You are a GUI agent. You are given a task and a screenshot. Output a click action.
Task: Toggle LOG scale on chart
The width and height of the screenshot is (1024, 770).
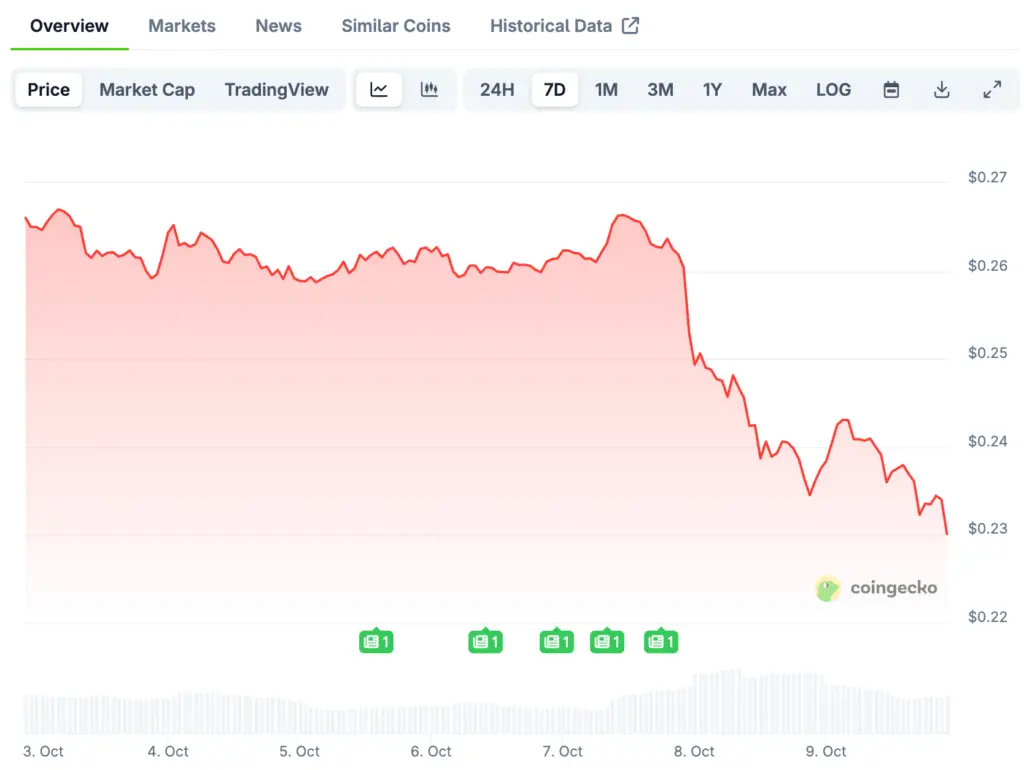(x=833, y=90)
